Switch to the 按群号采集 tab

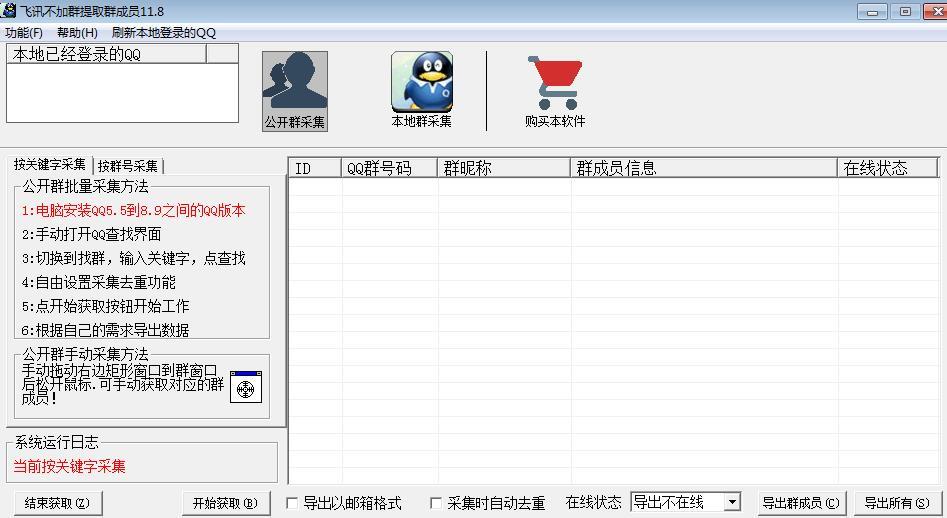click(x=128, y=165)
